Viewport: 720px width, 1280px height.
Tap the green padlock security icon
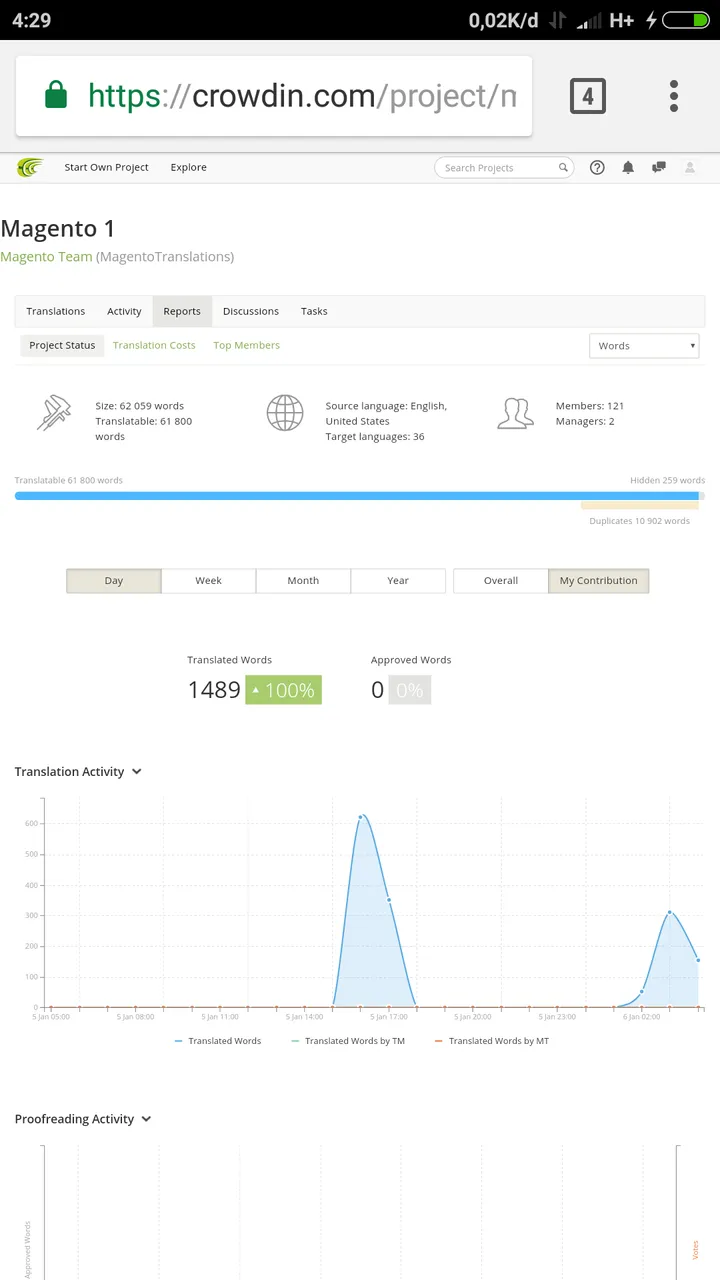point(56,96)
